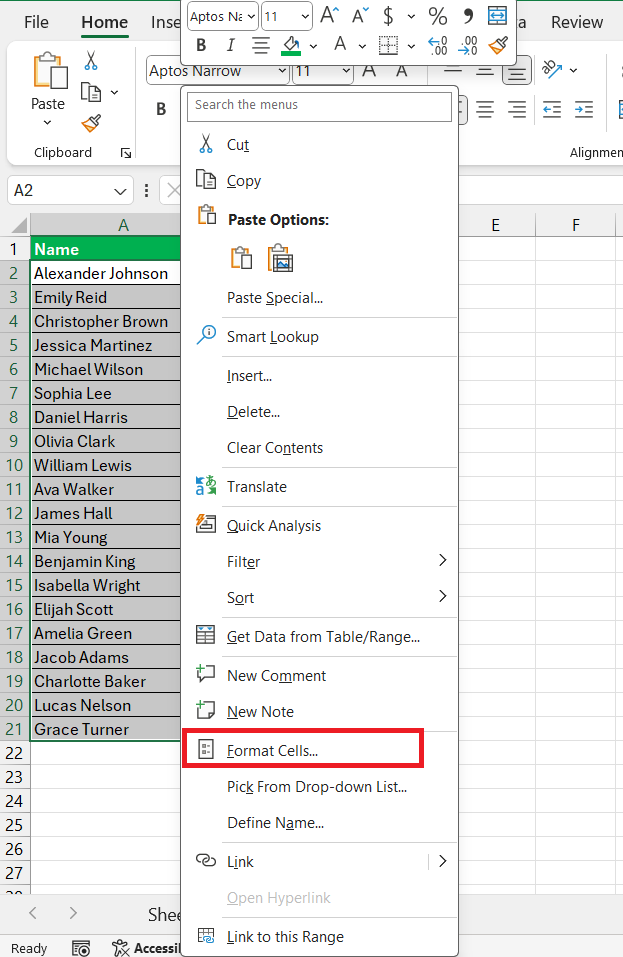Expand the Name Box dropdown
The width and height of the screenshot is (623, 957).
point(120,191)
